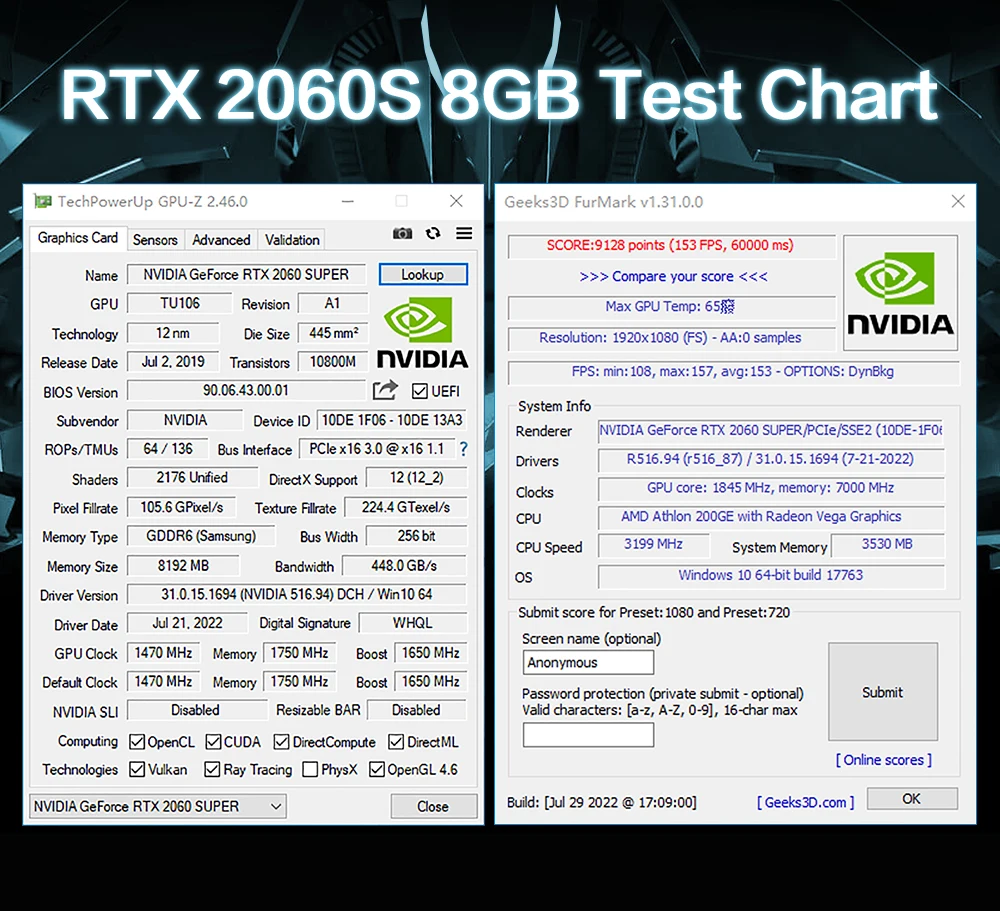Image resolution: width=1000 pixels, height=911 pixels.
Task: Click the BIOS export share icon
Action: [x=385, y=390]
